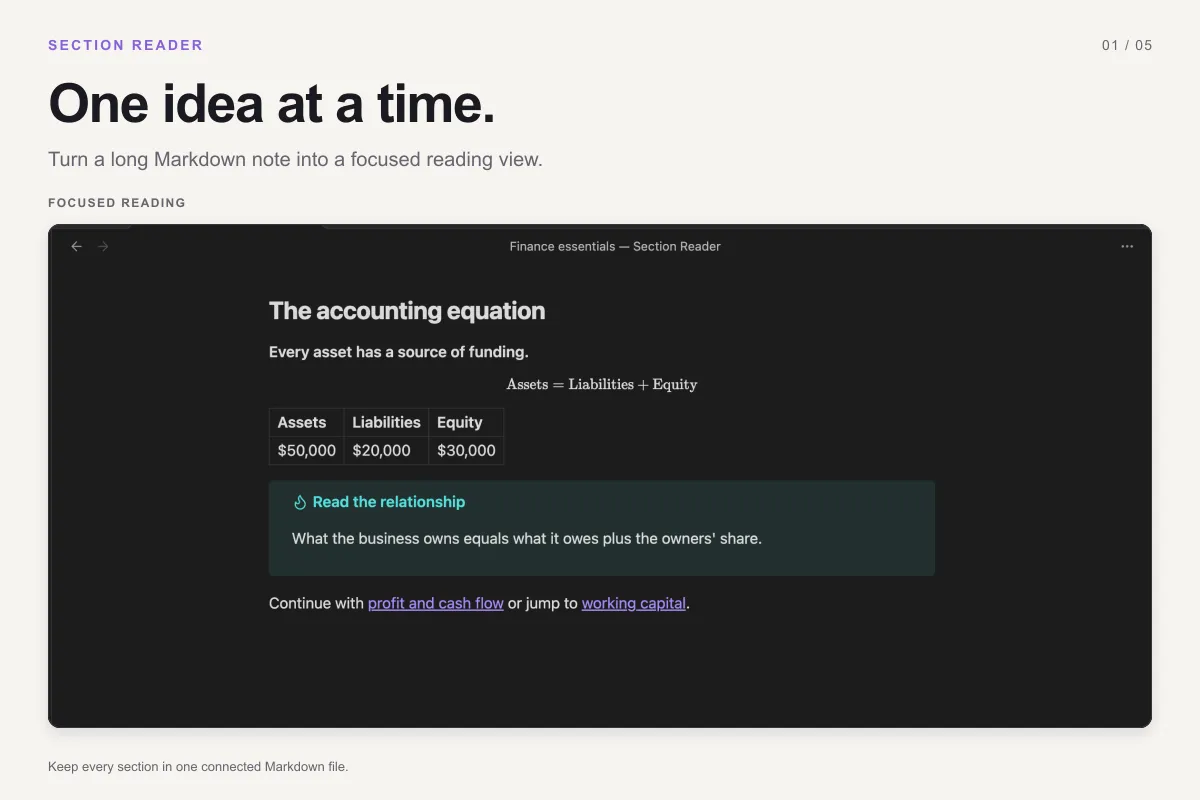Open the three-dot more options menu
1200x800 pixels.
(x=1127, y=246)
